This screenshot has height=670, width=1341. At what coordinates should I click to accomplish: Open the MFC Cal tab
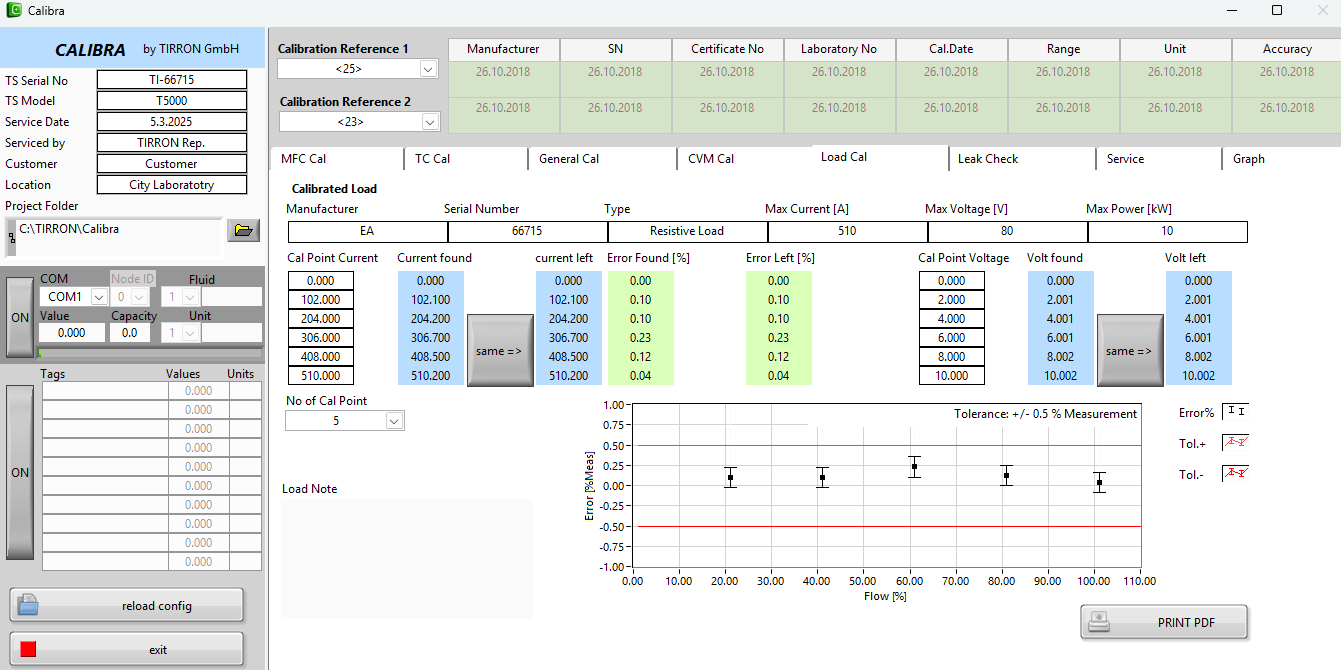(x=304, y=159)
